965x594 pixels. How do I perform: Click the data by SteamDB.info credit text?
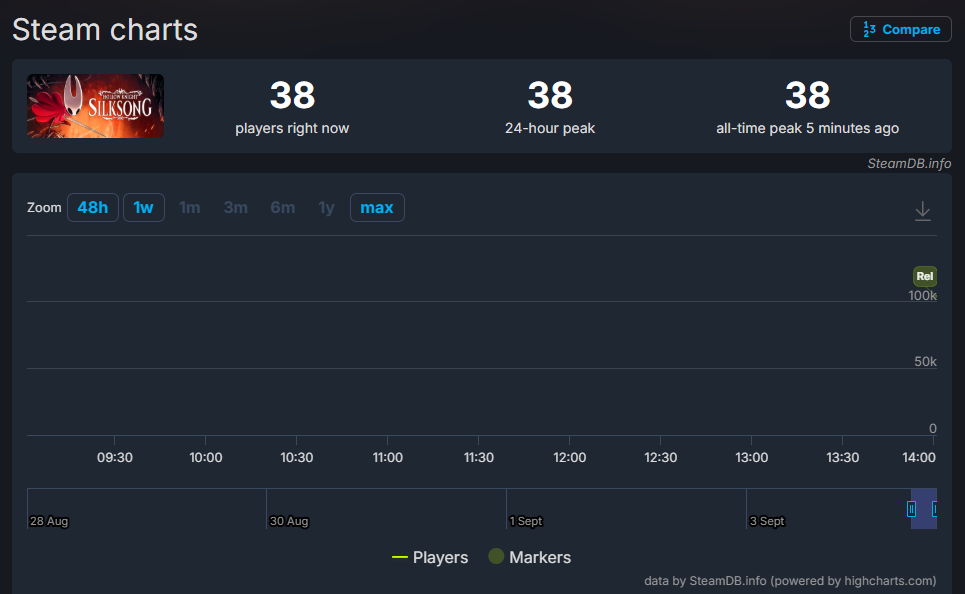coord(790,580)
